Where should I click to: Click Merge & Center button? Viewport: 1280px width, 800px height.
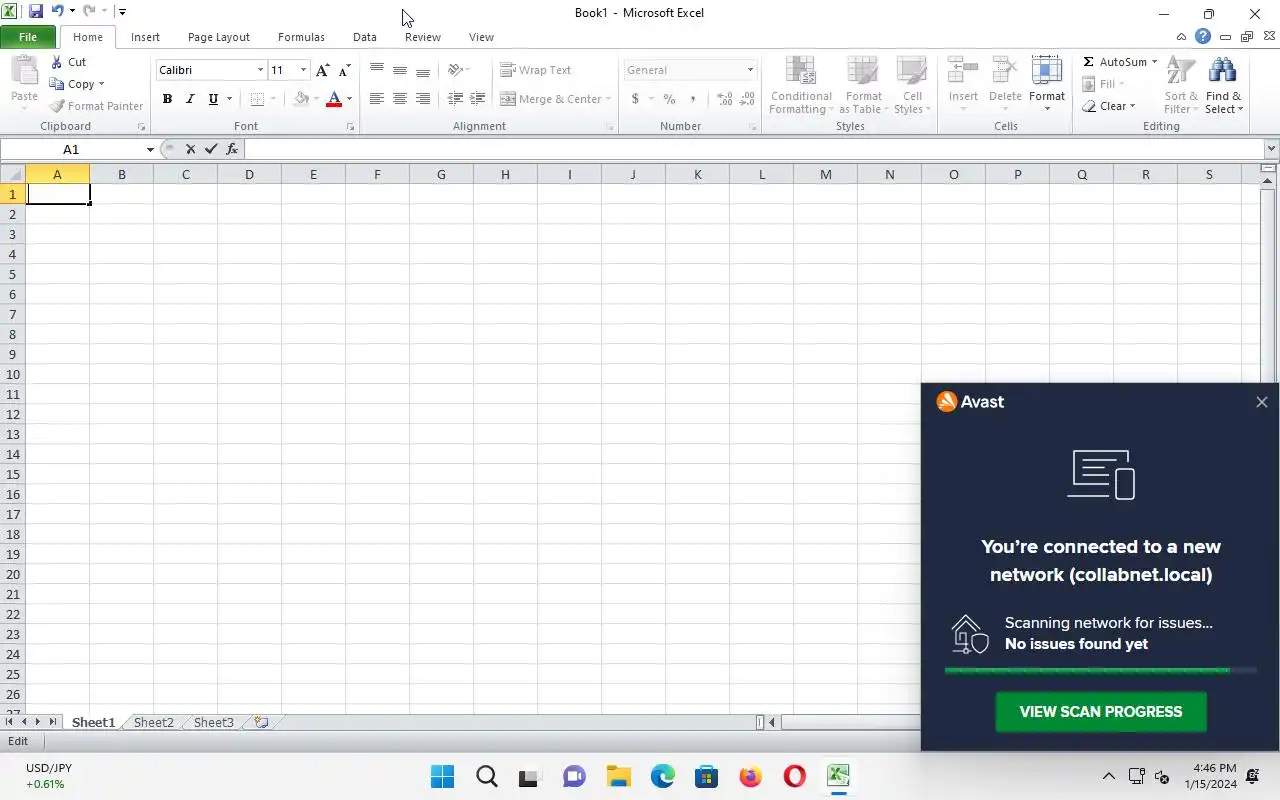tap(550, 99)
